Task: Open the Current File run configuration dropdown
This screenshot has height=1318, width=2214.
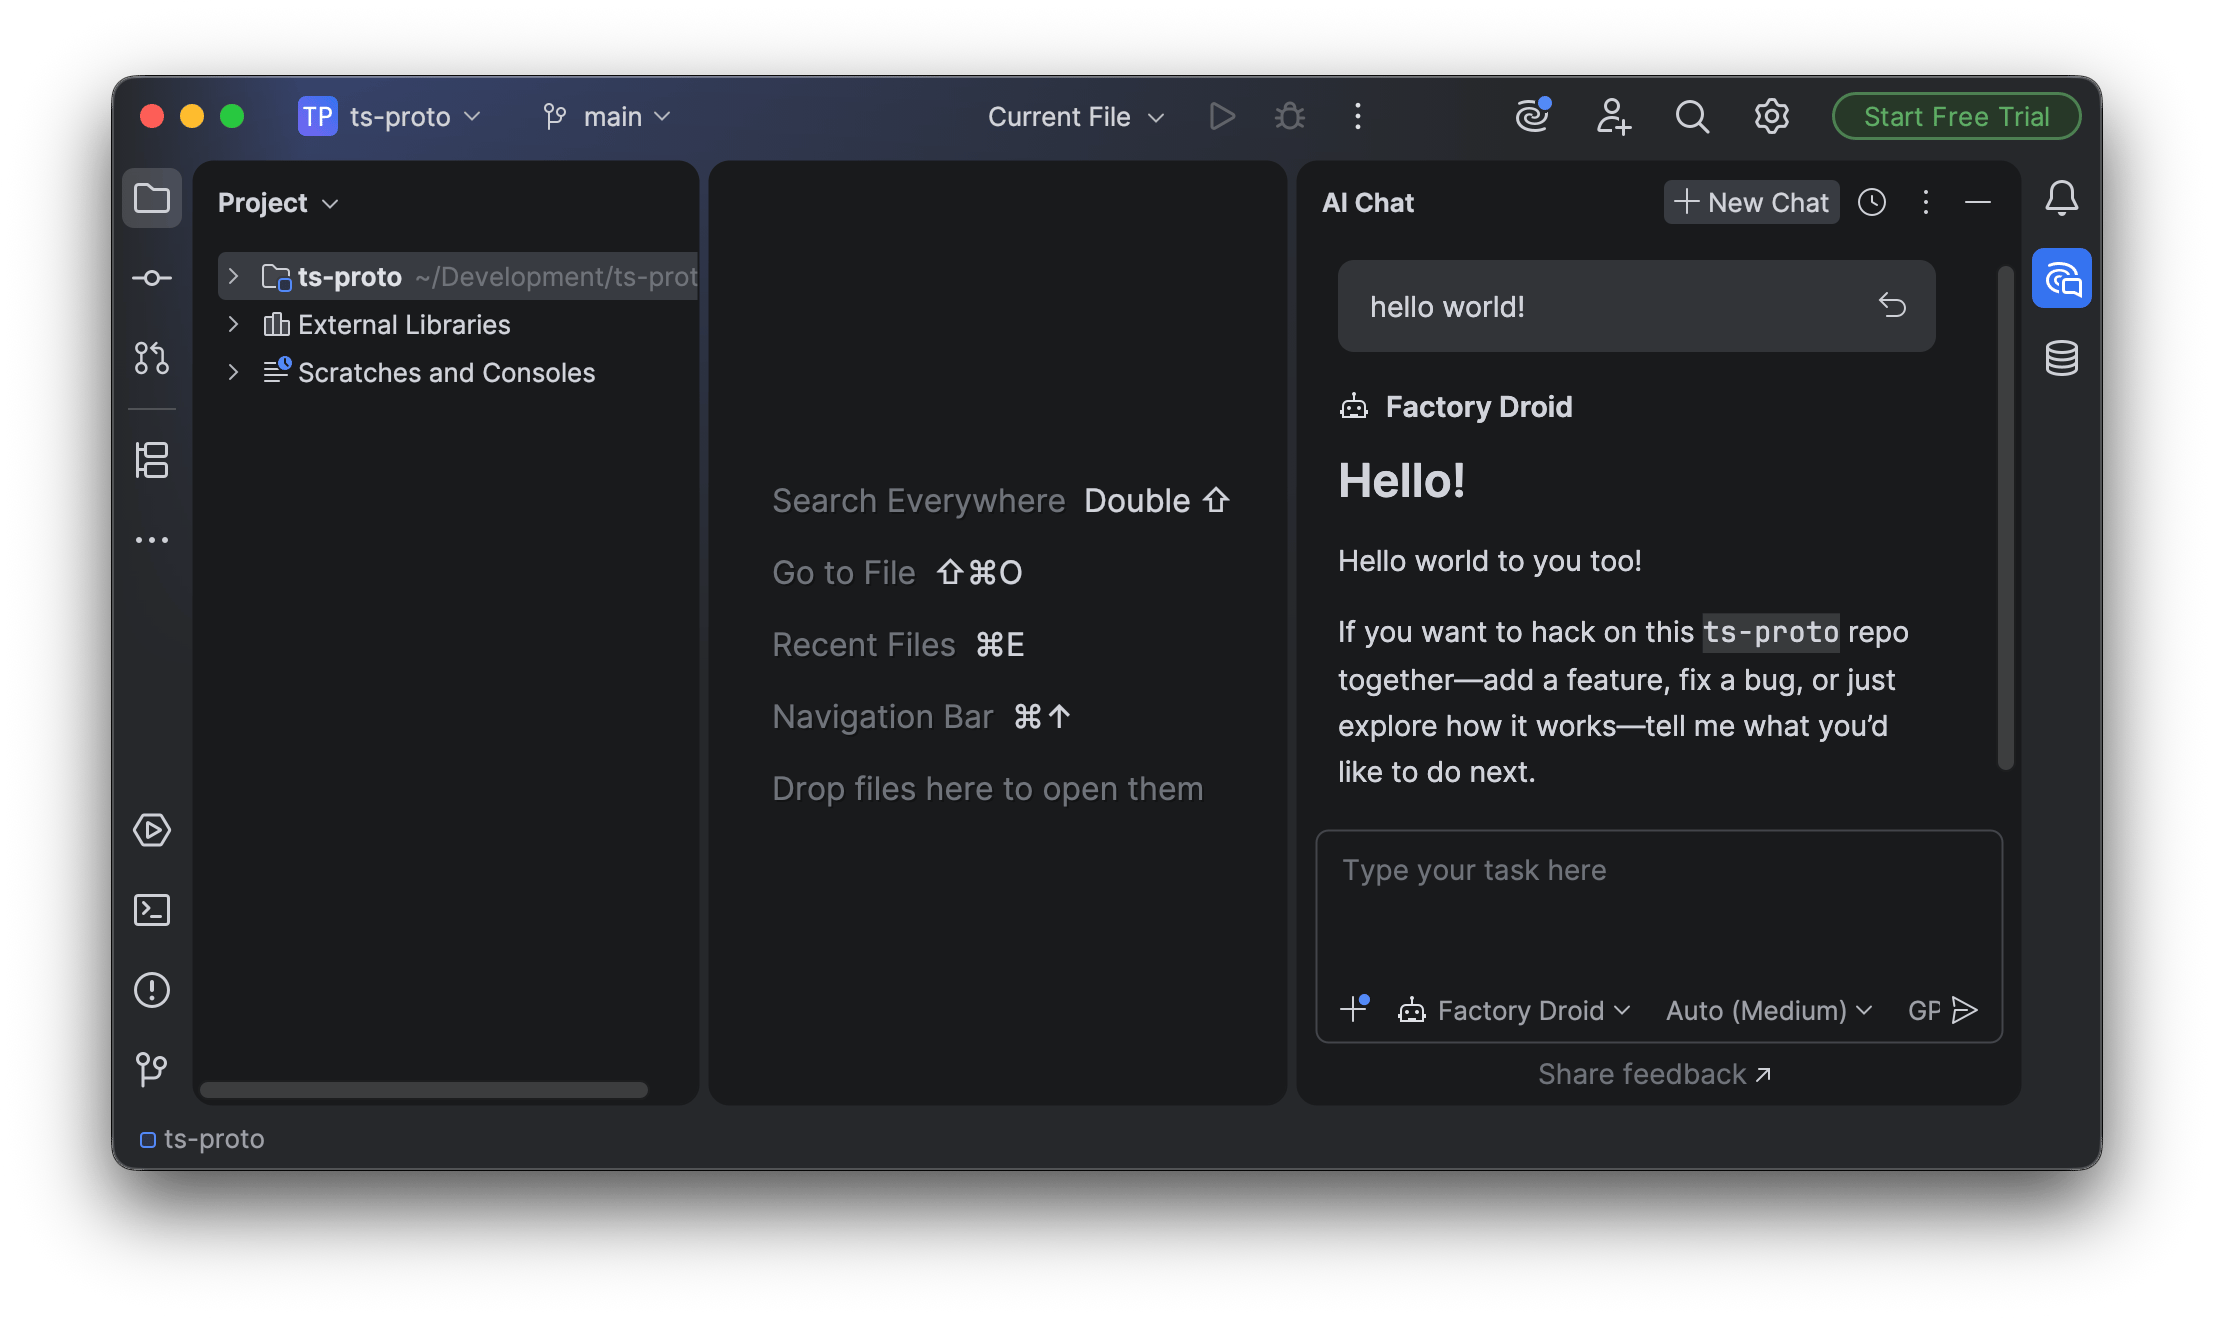Action: point(1076,117)
